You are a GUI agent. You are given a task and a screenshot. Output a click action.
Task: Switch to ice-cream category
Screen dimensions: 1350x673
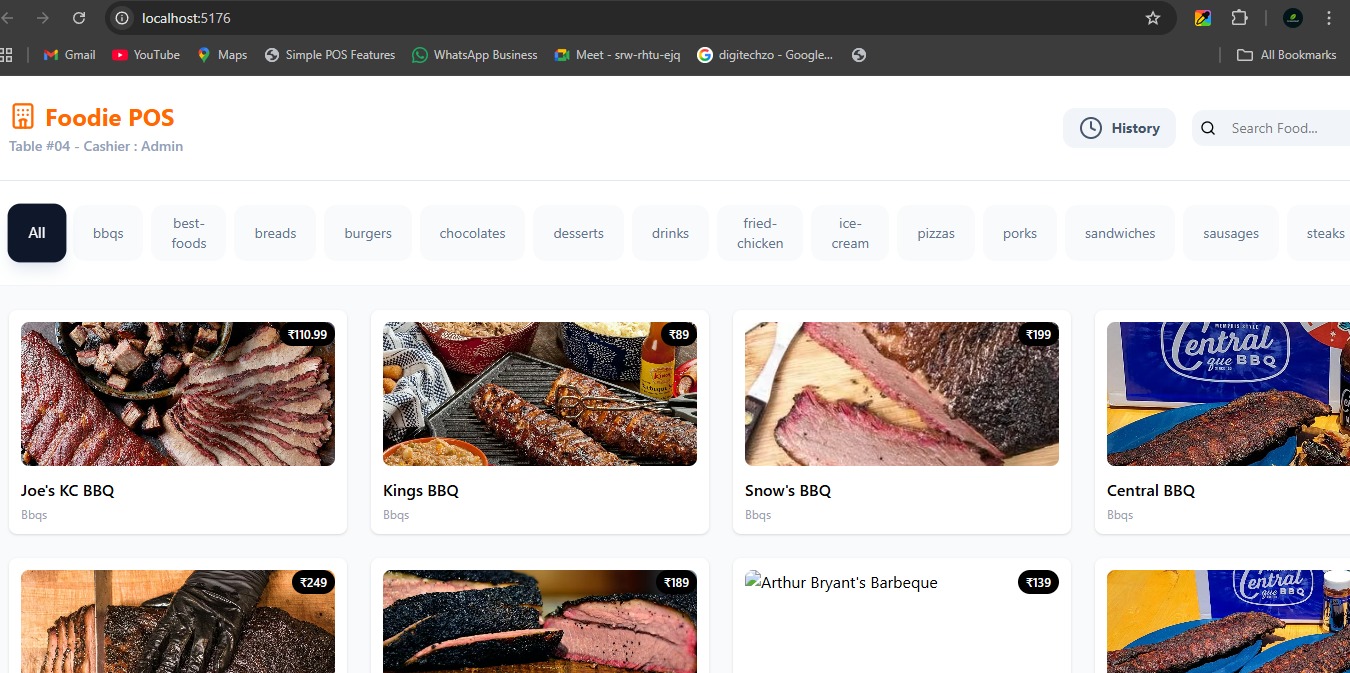point(850,233)
